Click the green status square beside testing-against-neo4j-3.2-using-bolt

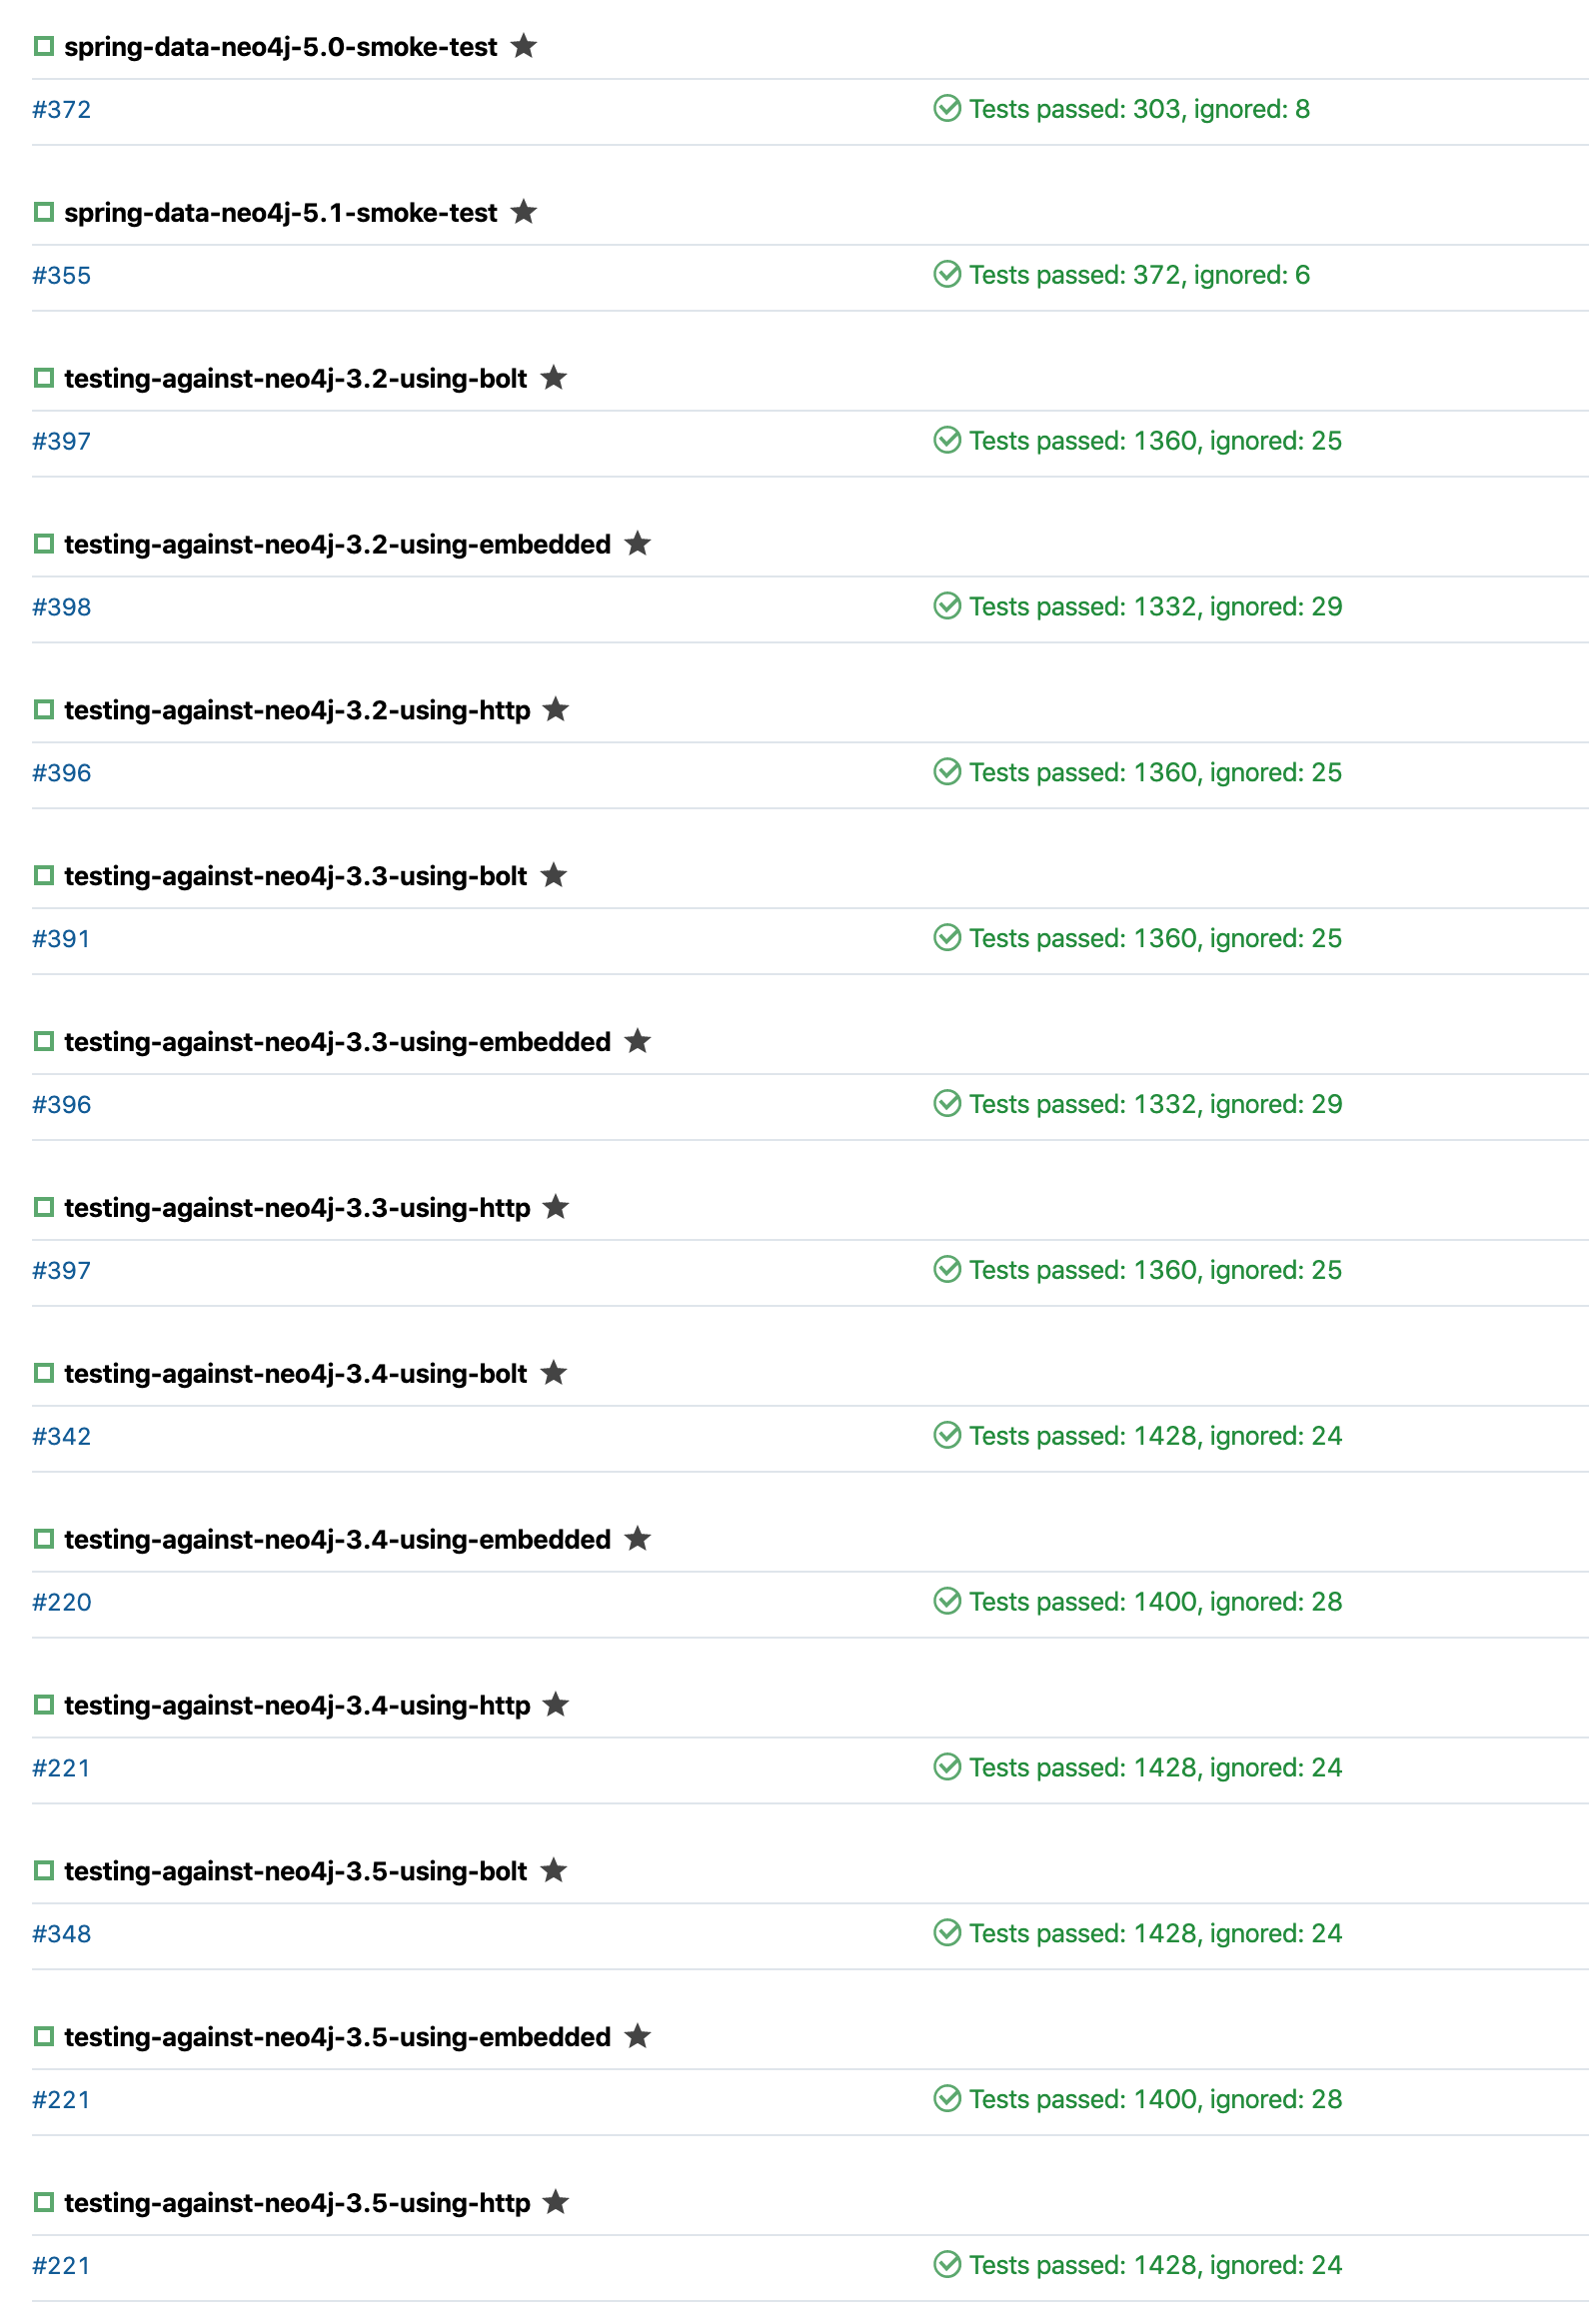pyautogui.click(x=44, y=378)
